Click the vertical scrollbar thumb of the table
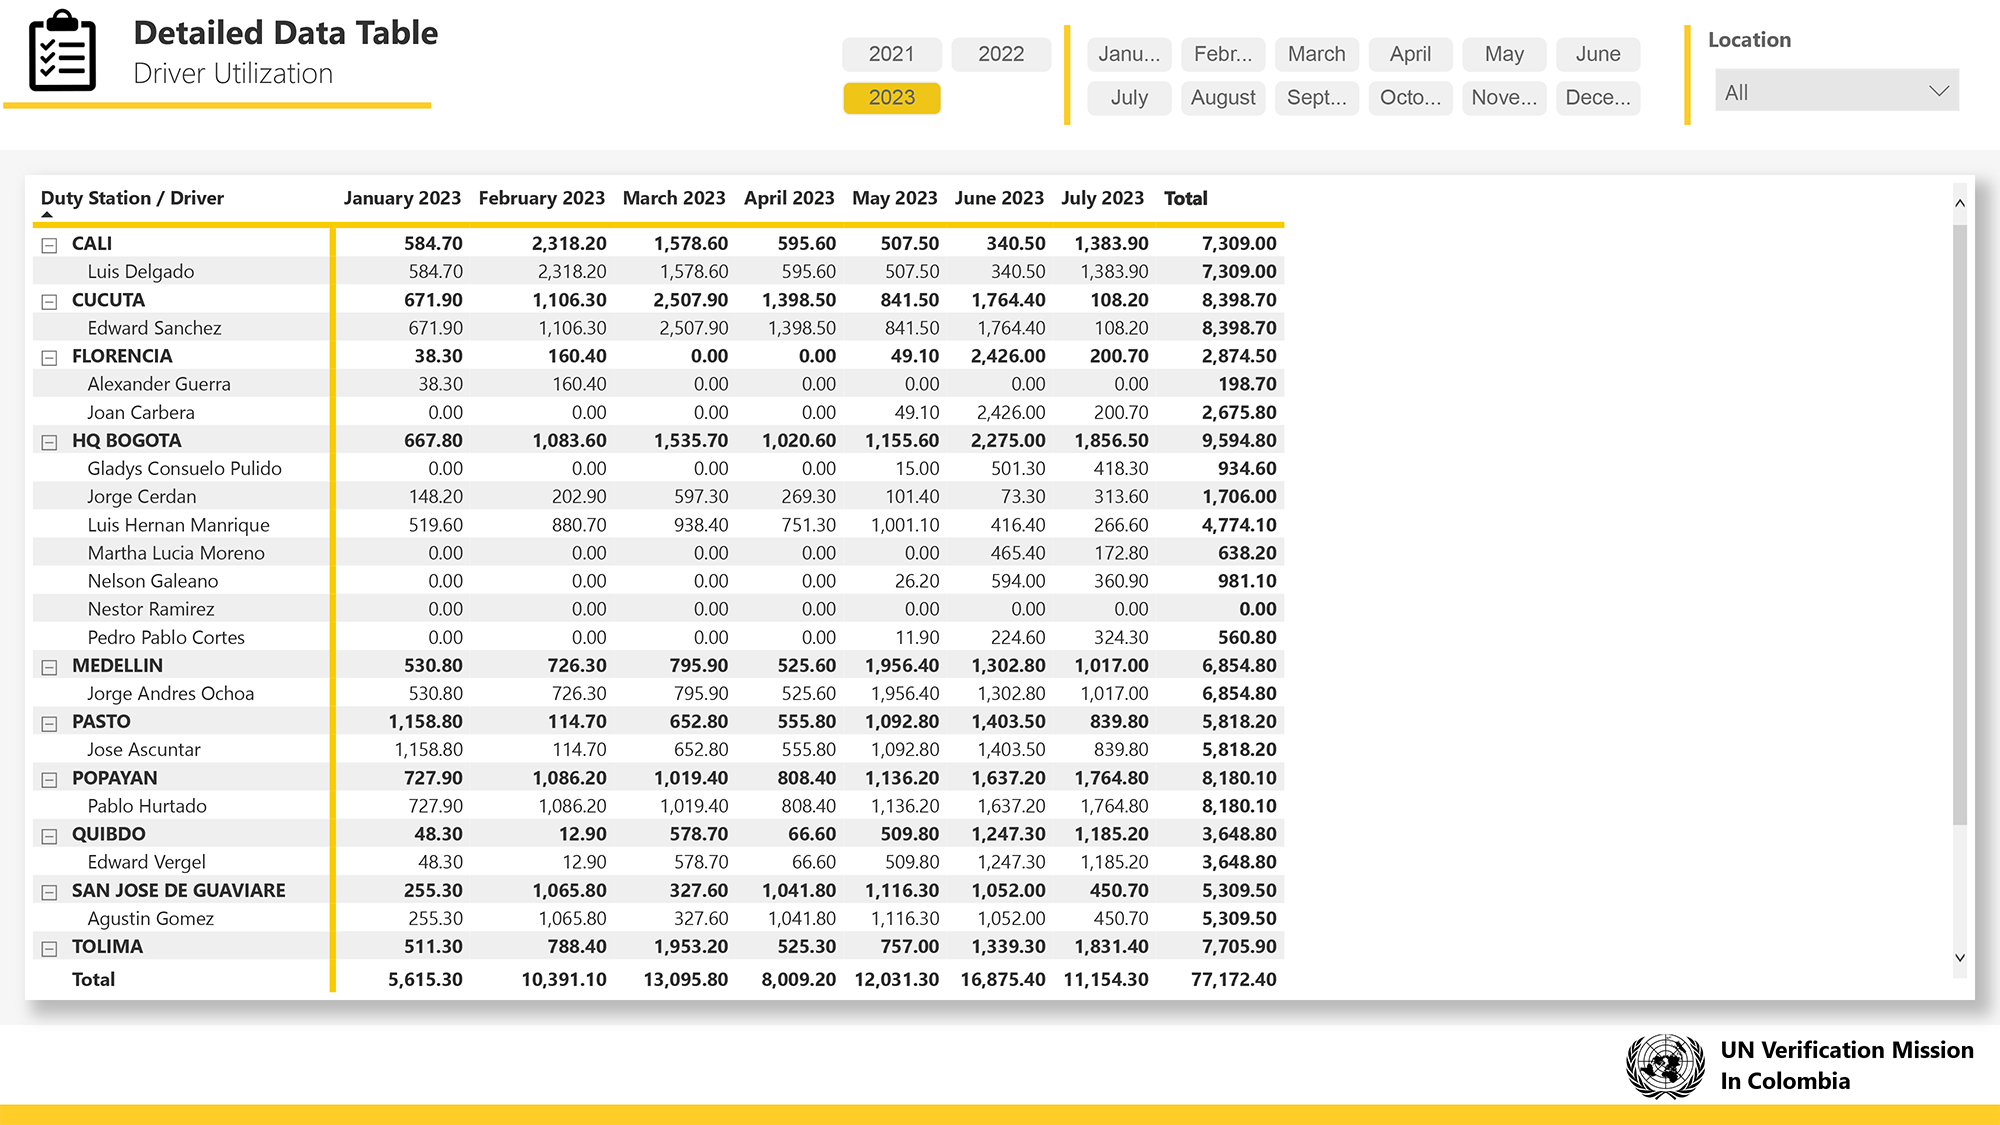2000x1125 pixels. click(x=1960, y=525)
